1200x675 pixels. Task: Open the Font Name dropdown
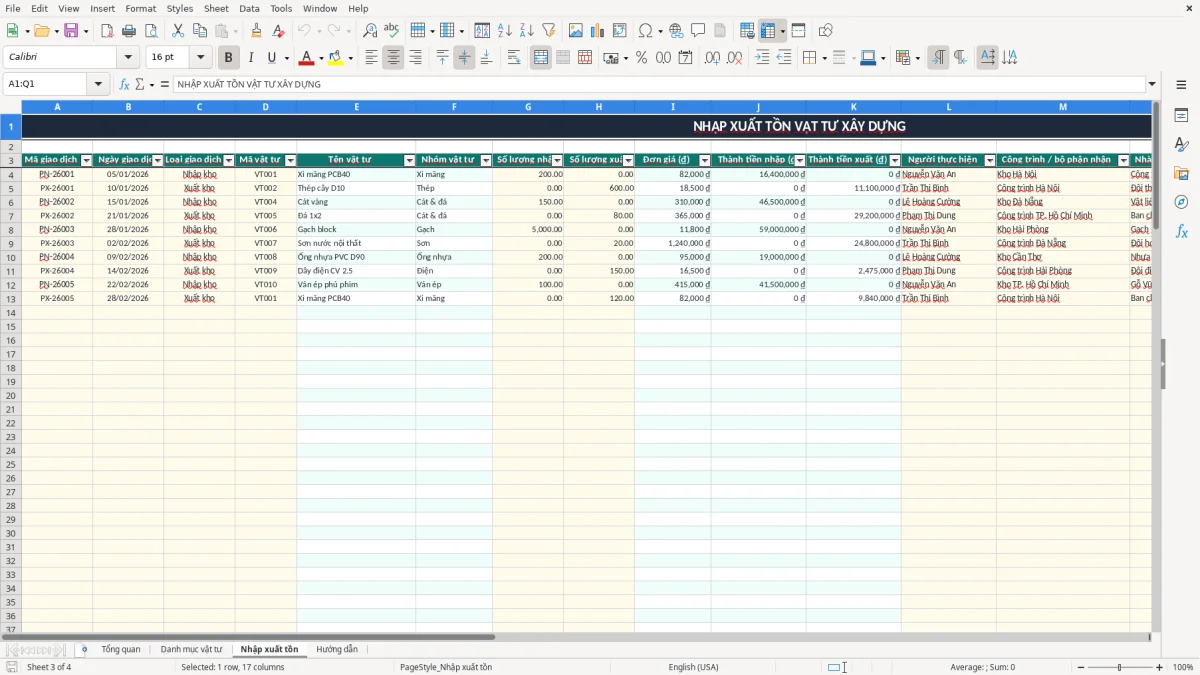tap(128, 58)
